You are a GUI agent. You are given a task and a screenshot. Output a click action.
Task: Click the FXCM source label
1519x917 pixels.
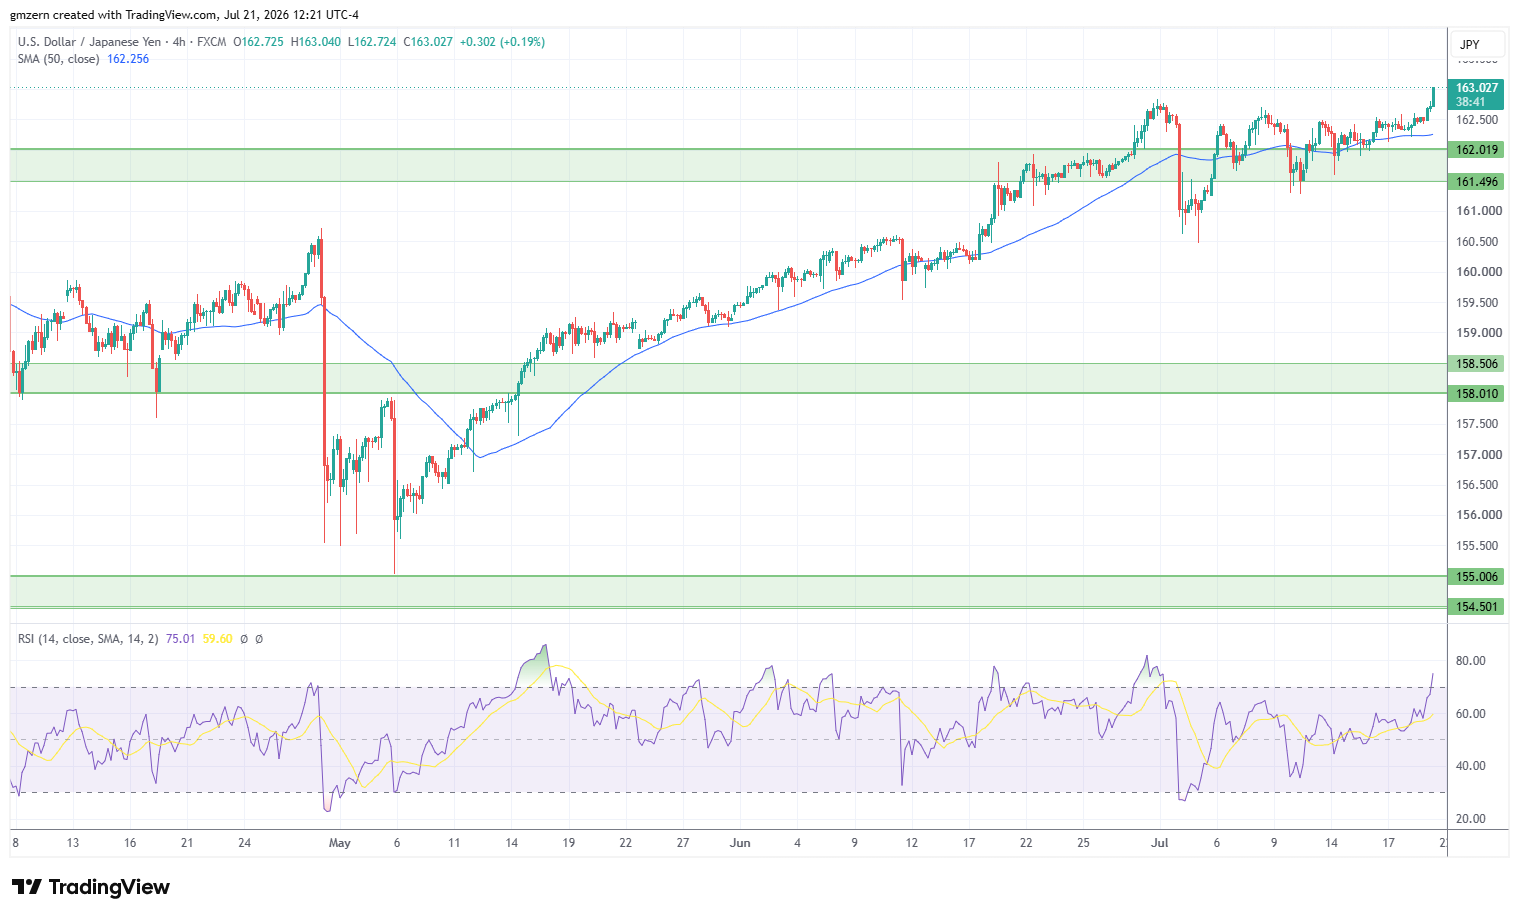point(211,42)
